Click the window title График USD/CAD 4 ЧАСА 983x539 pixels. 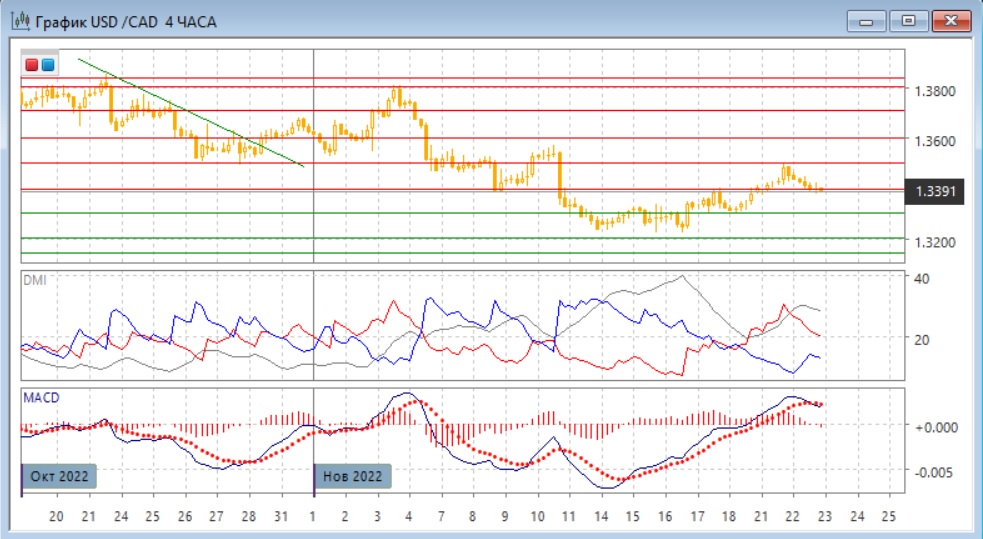(x=126, y=22)
